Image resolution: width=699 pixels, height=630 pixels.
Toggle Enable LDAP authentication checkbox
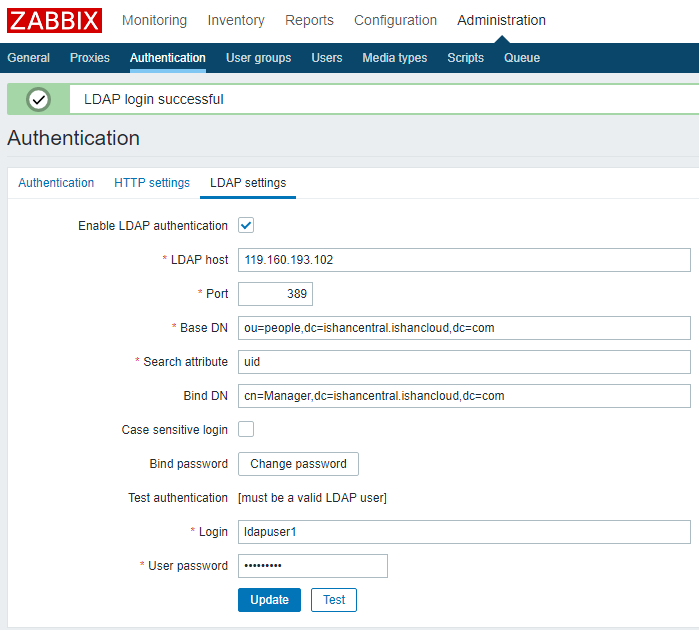coord(246,225)
